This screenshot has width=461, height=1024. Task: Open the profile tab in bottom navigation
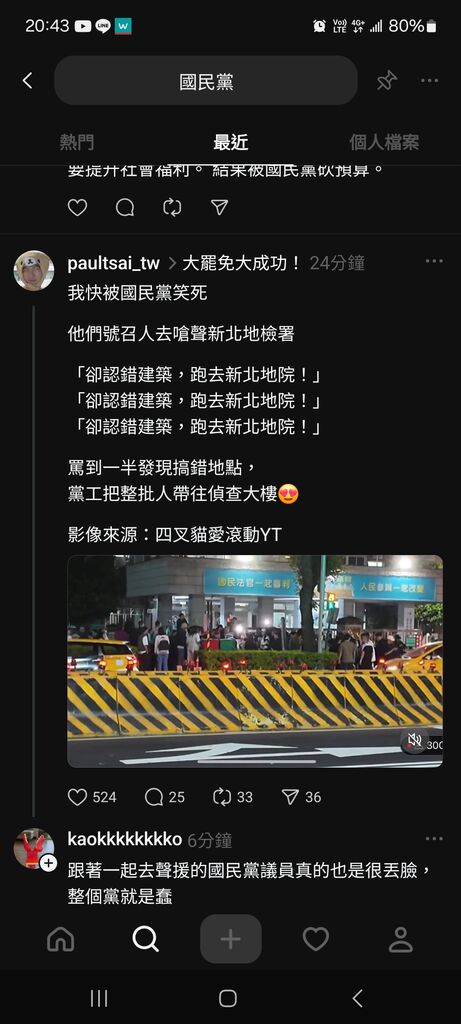tap(400, 939)
